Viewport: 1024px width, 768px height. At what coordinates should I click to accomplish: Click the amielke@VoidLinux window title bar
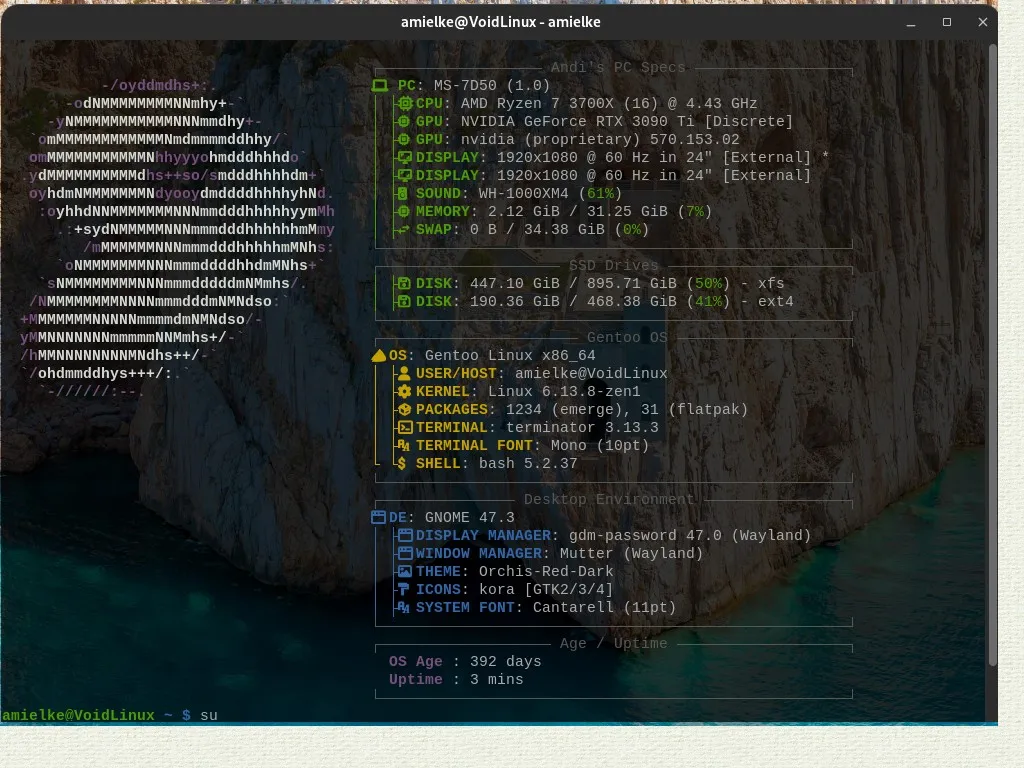tap(500, 22)
